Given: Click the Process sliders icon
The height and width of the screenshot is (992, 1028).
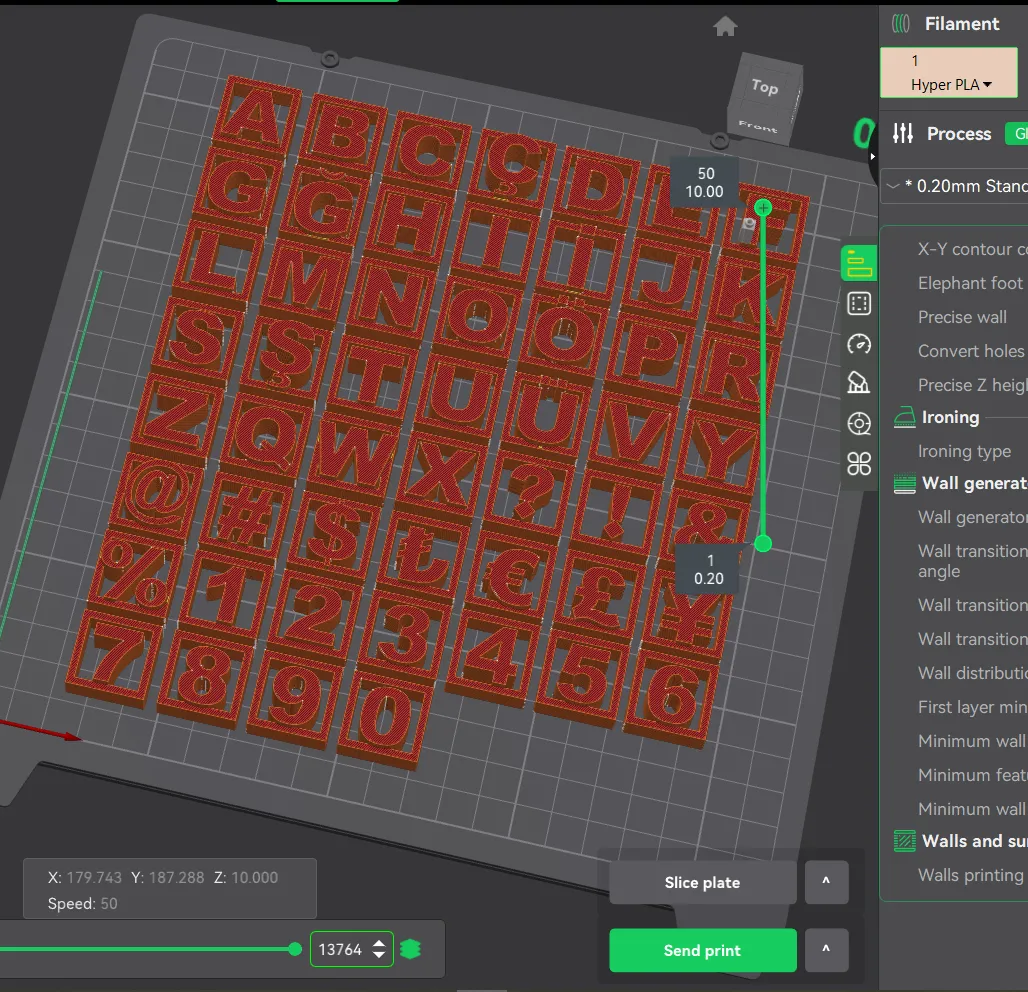Looking at the screenshot, I should click(x=903, y=134).
